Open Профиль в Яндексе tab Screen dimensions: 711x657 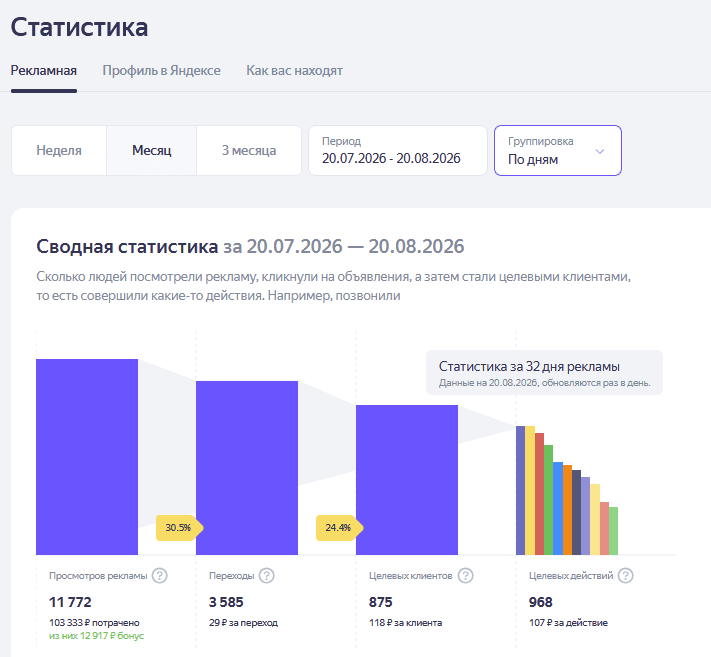pyautogui.click(x=161, y=71)
